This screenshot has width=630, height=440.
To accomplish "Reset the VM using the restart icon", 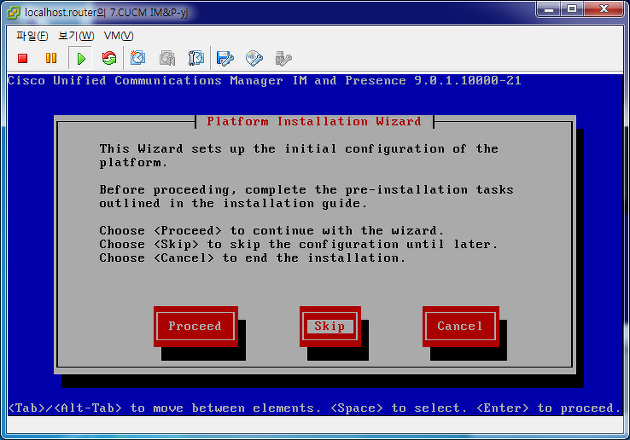I will pyautogui.click(x=109, y=59).
